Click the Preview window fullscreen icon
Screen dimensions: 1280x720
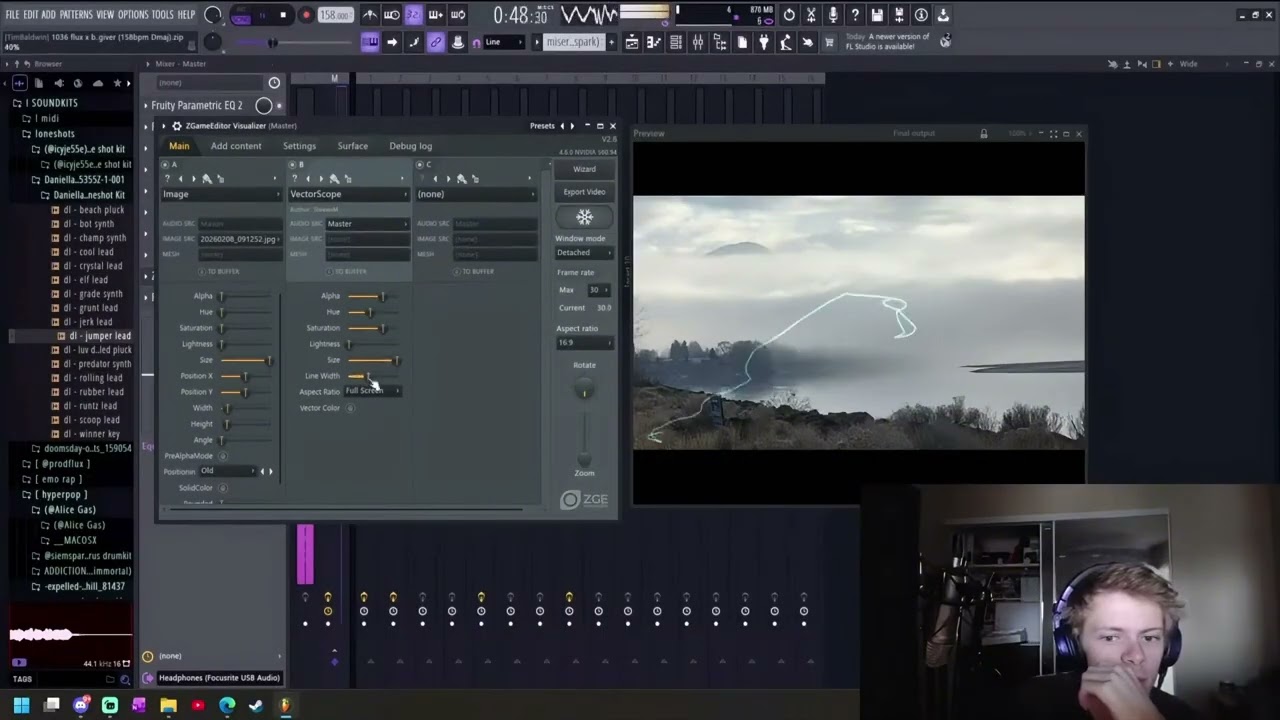pos(1053,133)
